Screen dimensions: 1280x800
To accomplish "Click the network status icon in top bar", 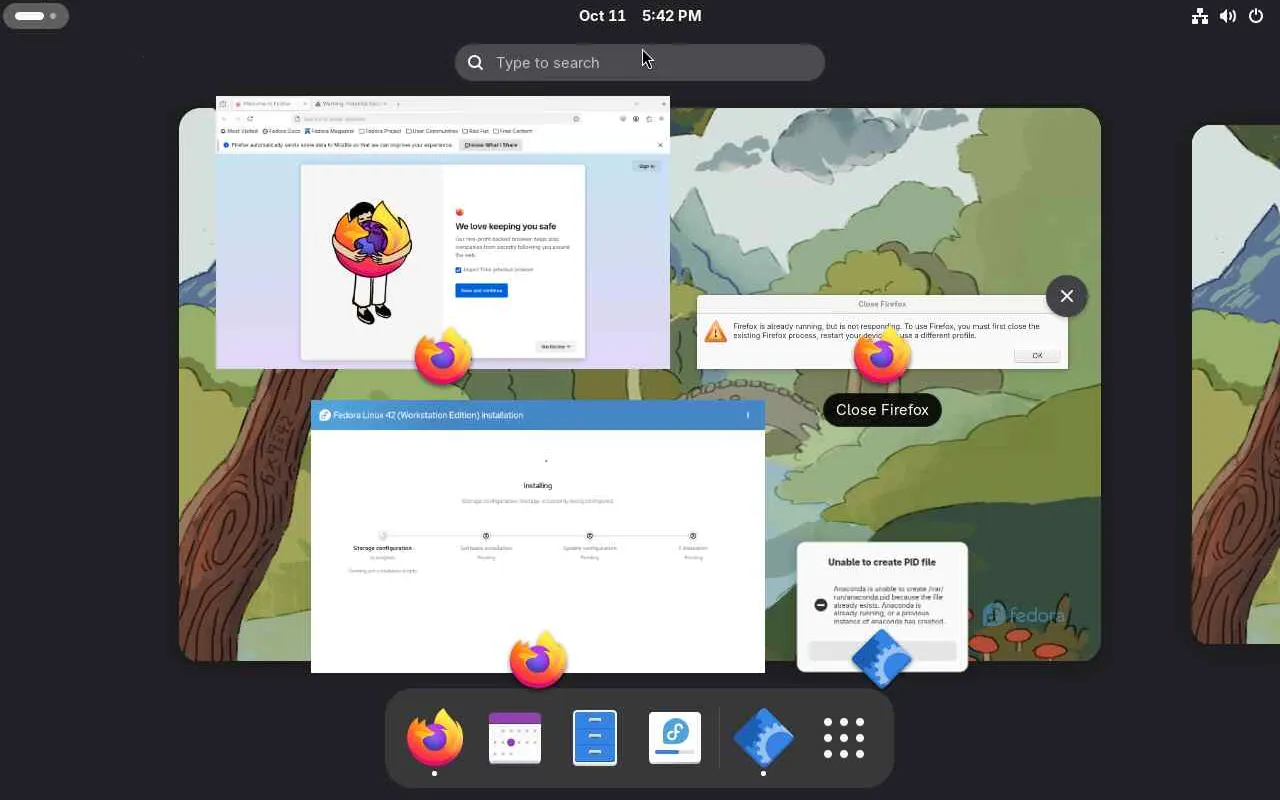I will pyautogui.click(x=1199, y=16).
